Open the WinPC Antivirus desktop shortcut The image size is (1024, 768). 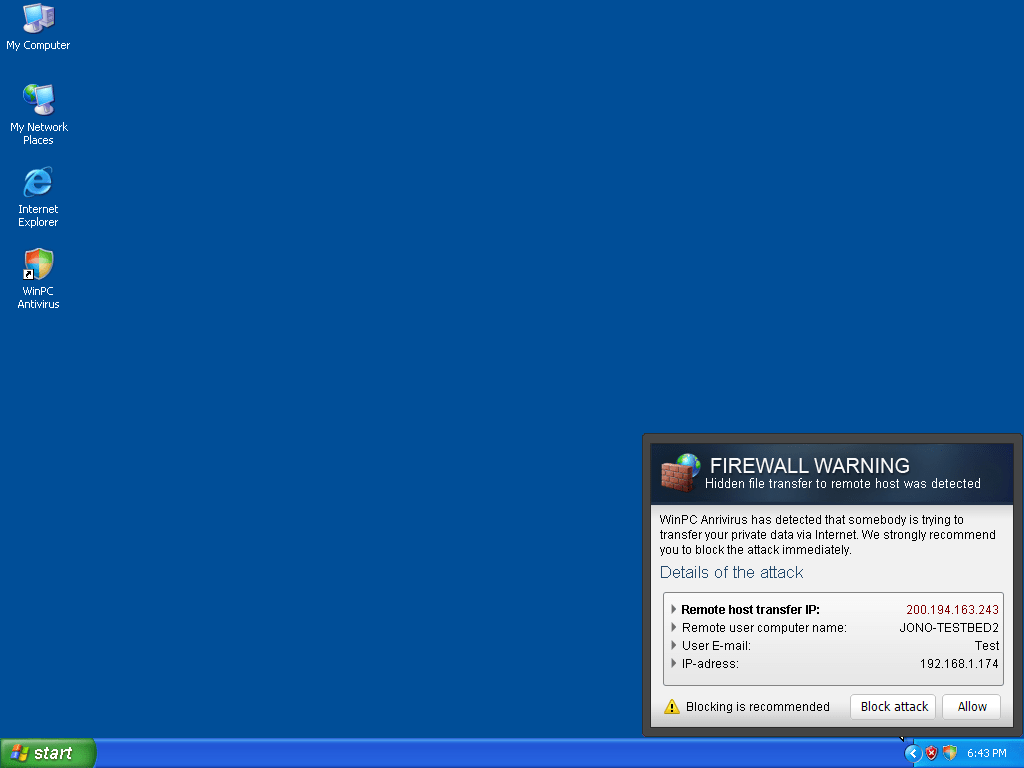coord(38,265)
